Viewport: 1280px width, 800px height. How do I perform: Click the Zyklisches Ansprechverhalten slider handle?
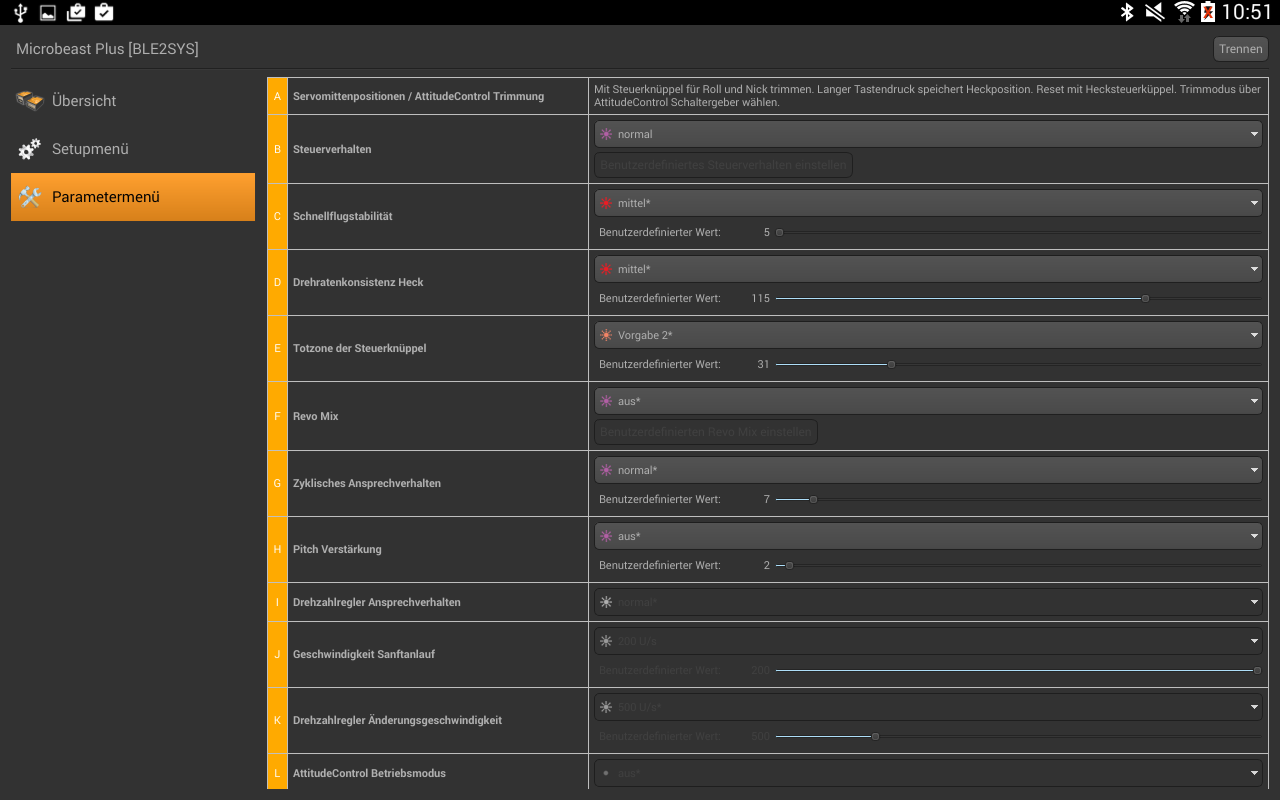click(813, 499)
